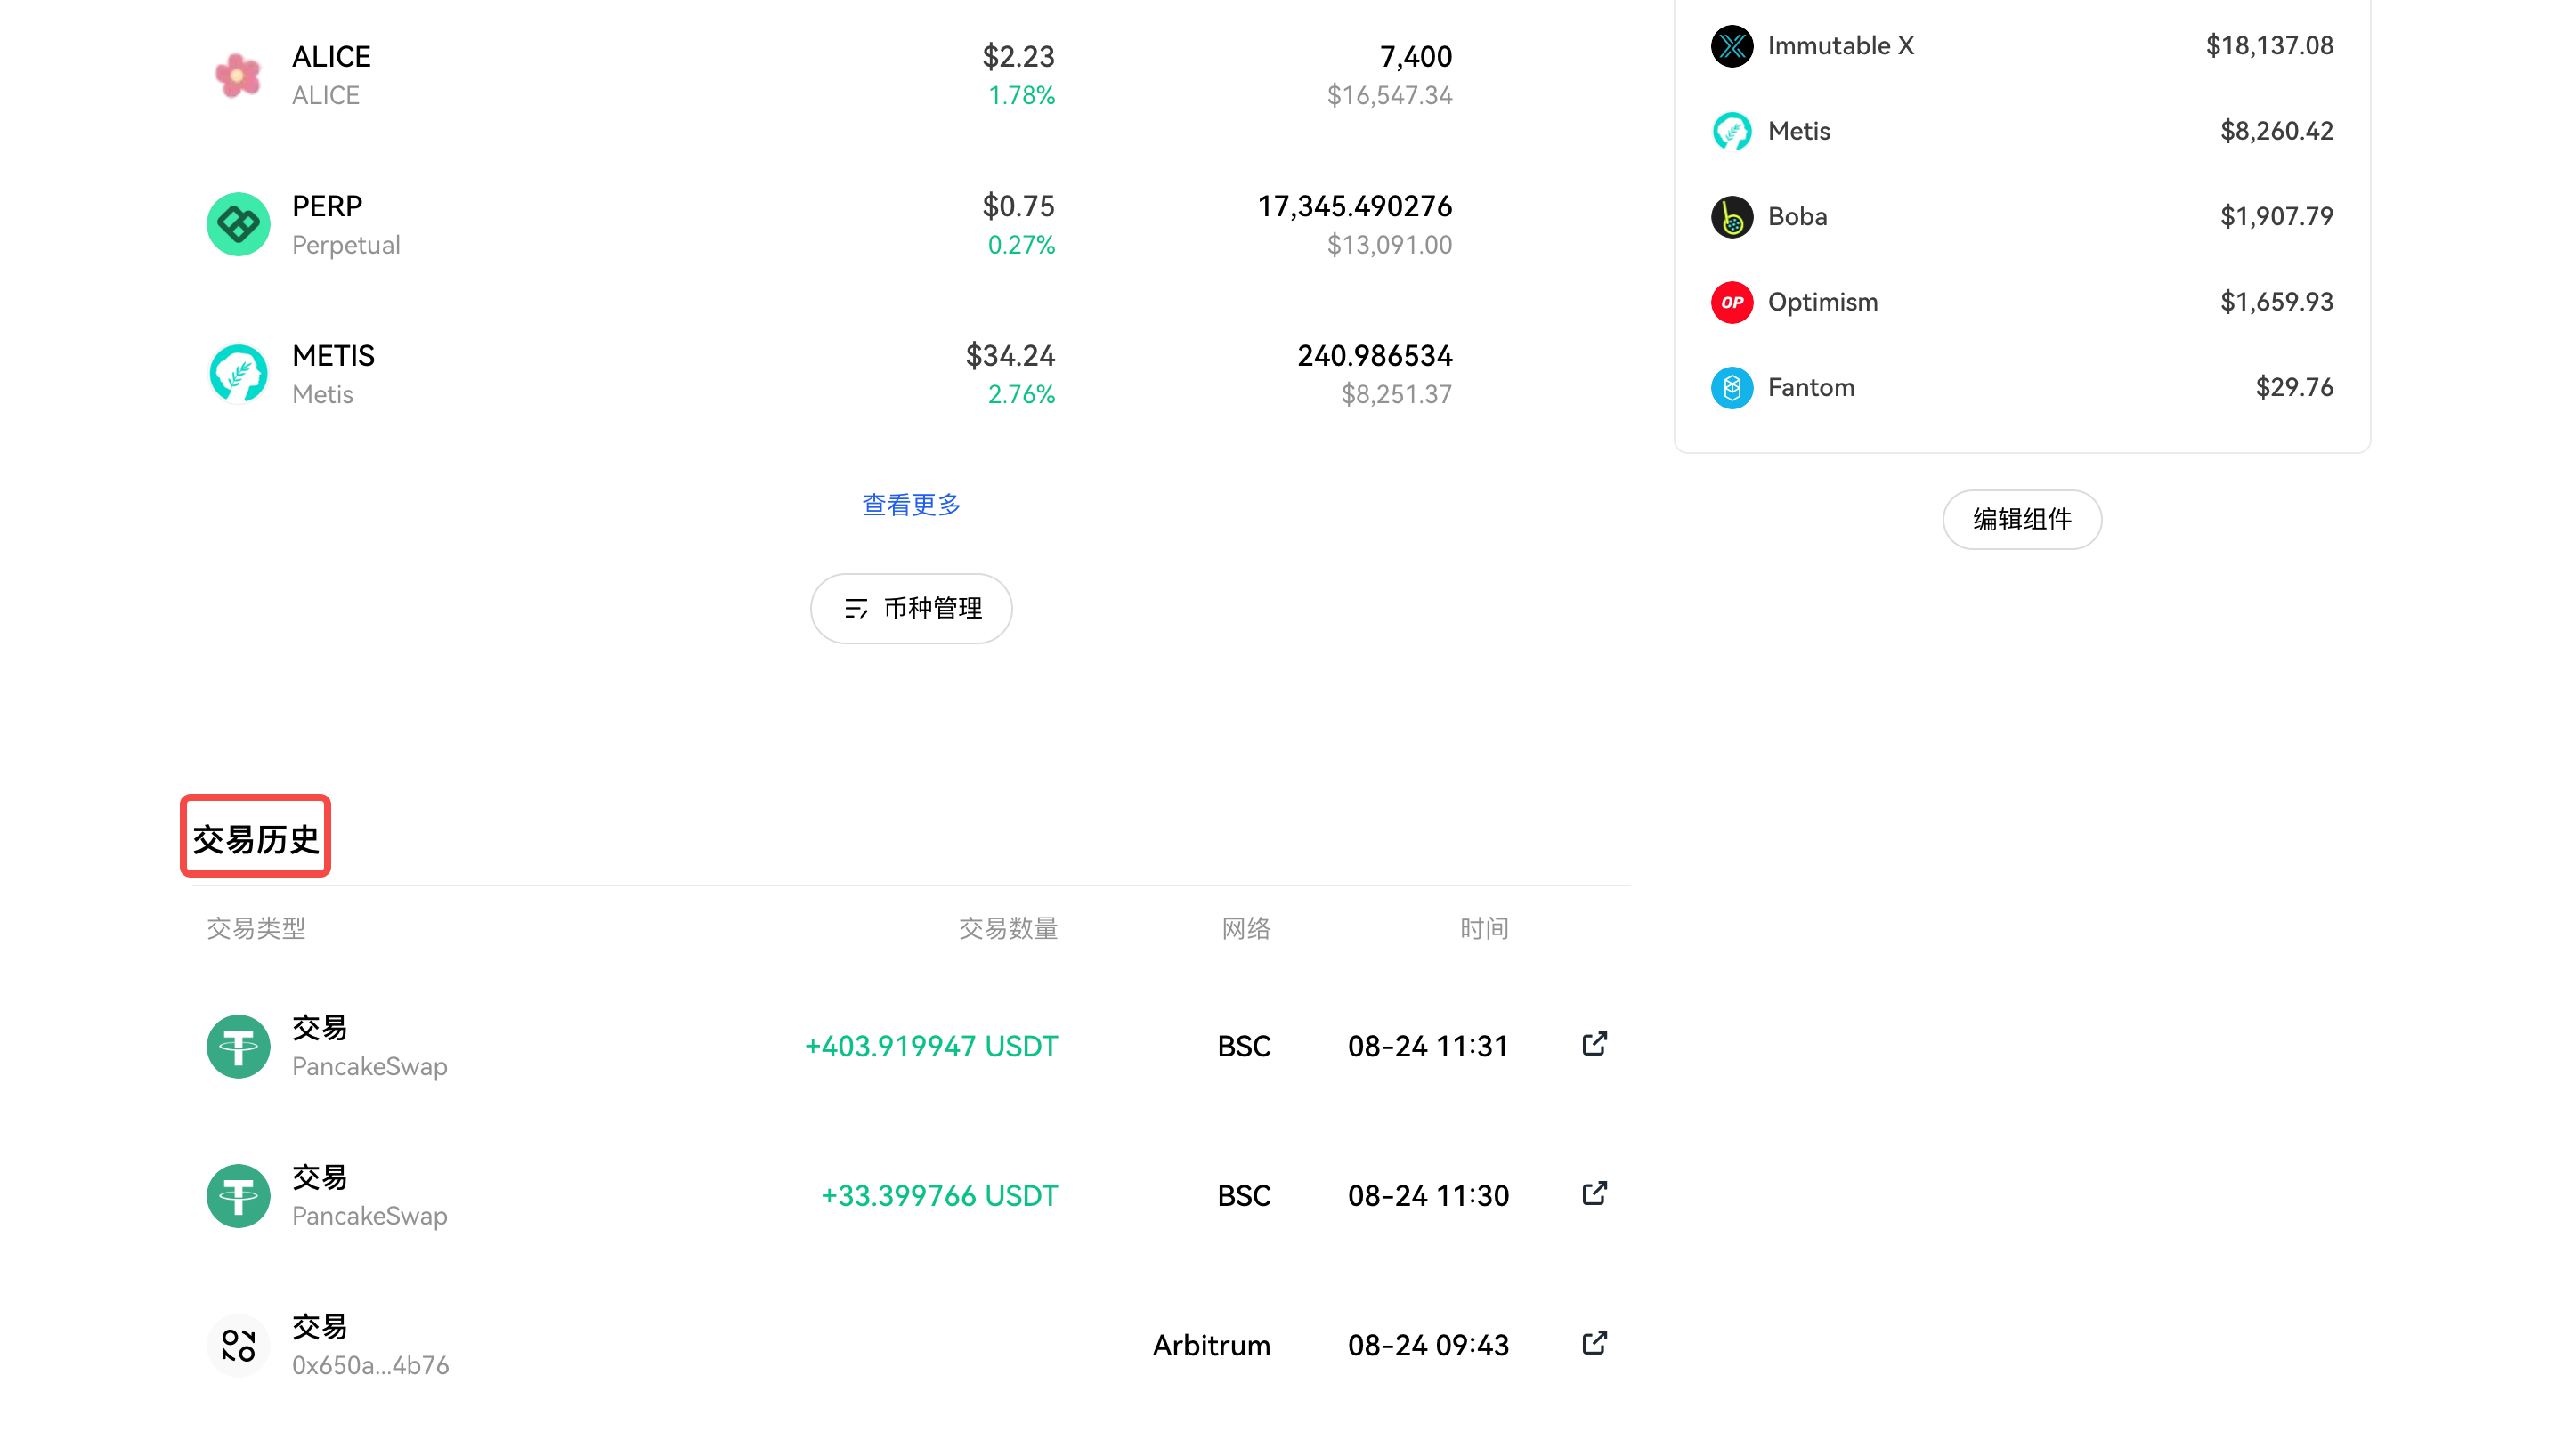Click the Metis network icon in sidebar
The image size is (2564, 1456).
click(x=1731, y=131)
